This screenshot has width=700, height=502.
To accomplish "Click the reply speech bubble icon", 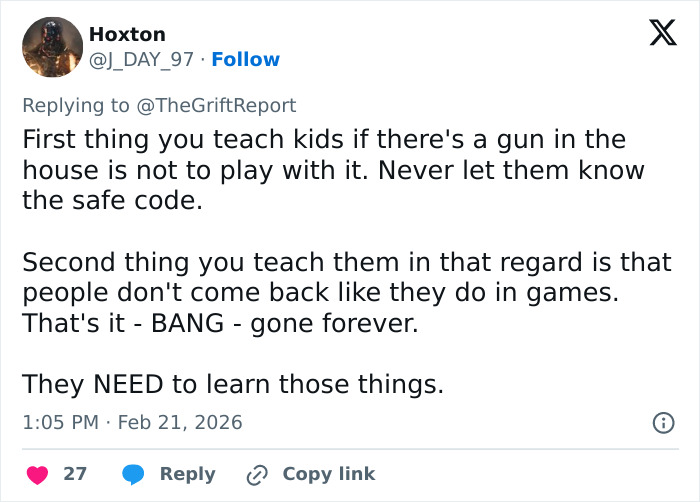I will coord(134,474).
